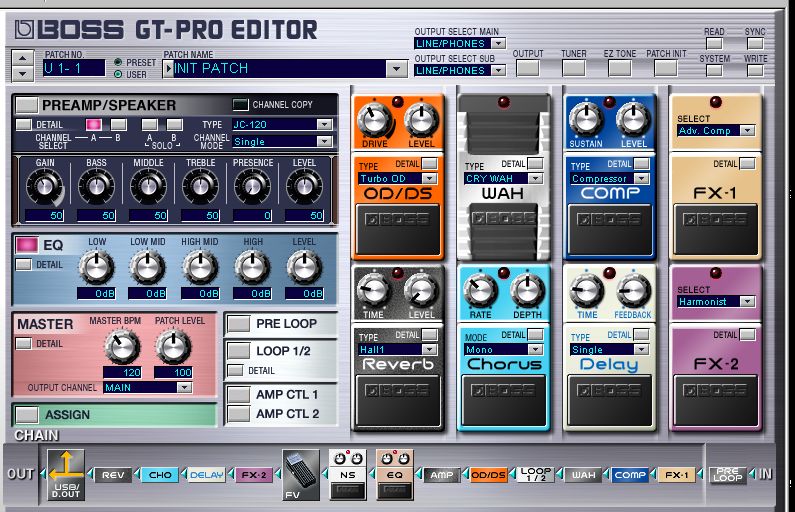This screenshot has width=795, height=512.
Task: Select the CHO block in chain
Action: click(160, 475)
